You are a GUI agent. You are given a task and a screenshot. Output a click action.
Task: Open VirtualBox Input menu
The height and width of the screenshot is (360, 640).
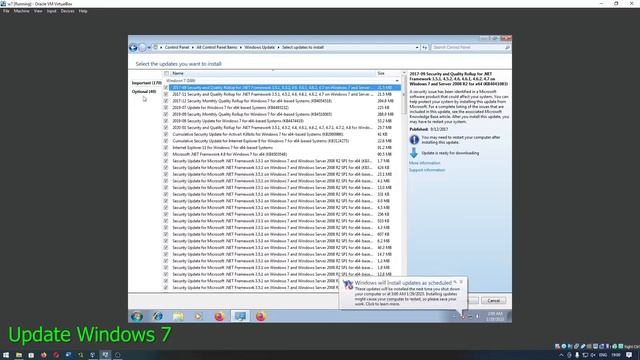(x=51, y=11)
